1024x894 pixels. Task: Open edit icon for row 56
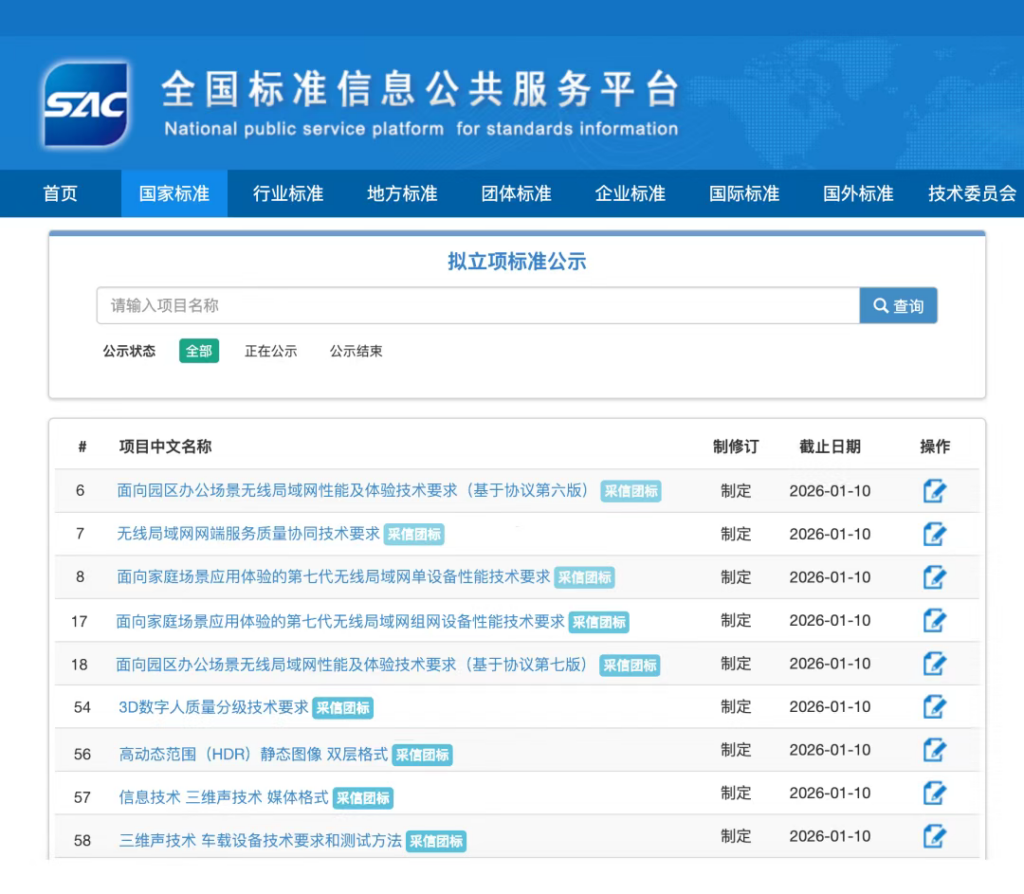(934, 750)
